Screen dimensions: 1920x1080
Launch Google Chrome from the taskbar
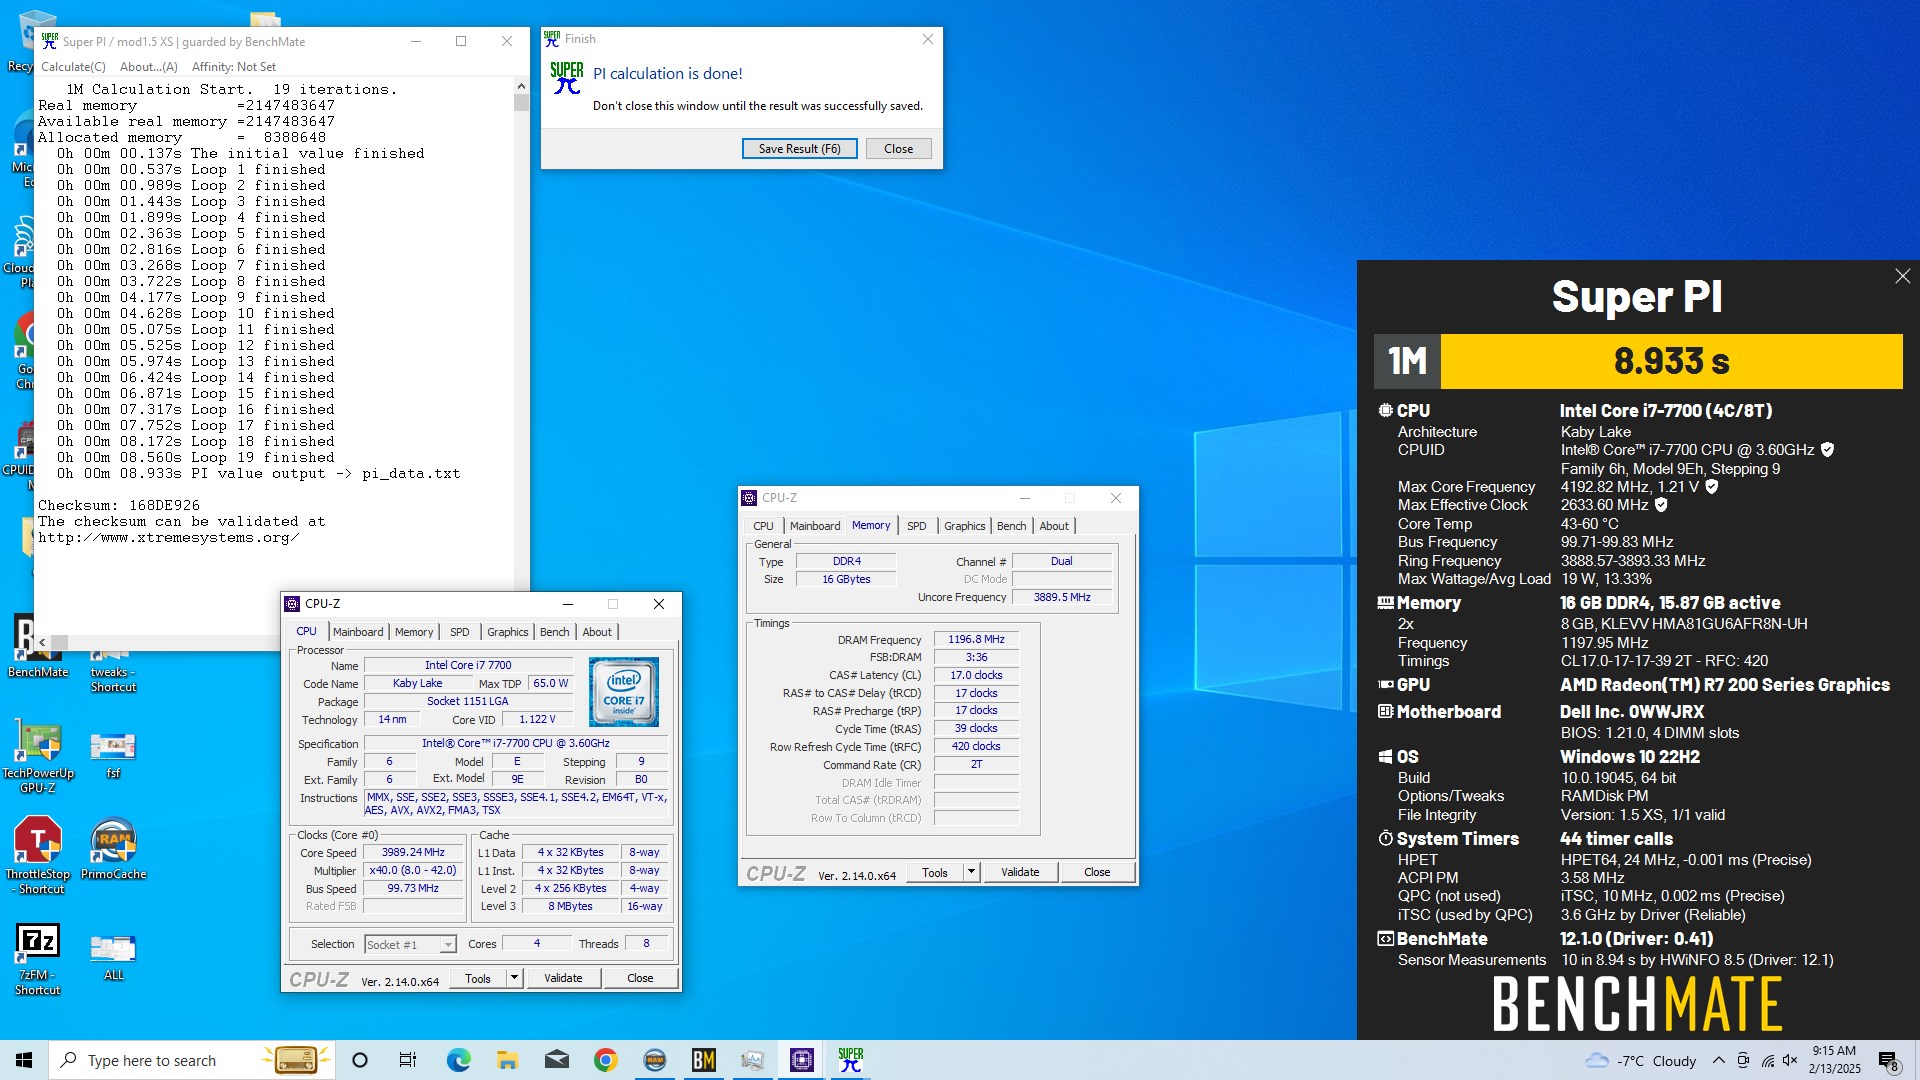605,1060
